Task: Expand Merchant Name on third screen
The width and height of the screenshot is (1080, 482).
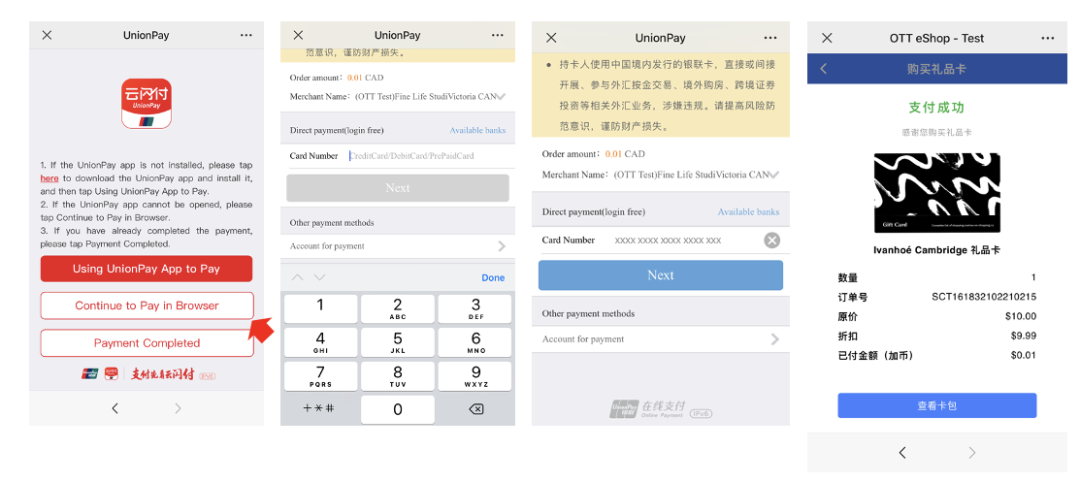Action: coord(774,175)
